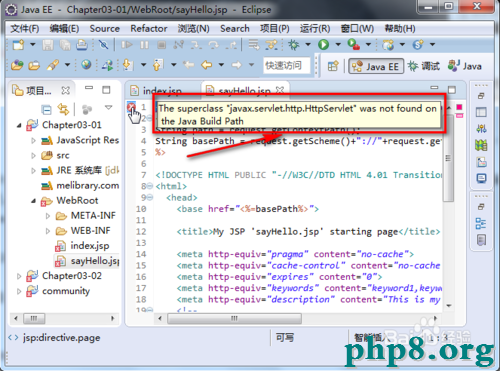Go back with the yellow left arrow
Screen dimensions: 500x371
(x=207, y=65)
